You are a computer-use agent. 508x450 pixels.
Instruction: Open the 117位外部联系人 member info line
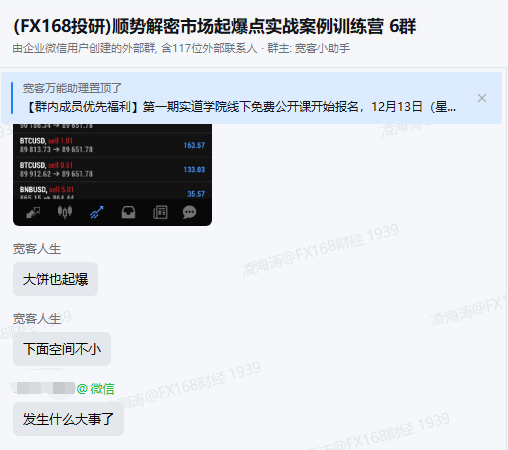point(181,48)
